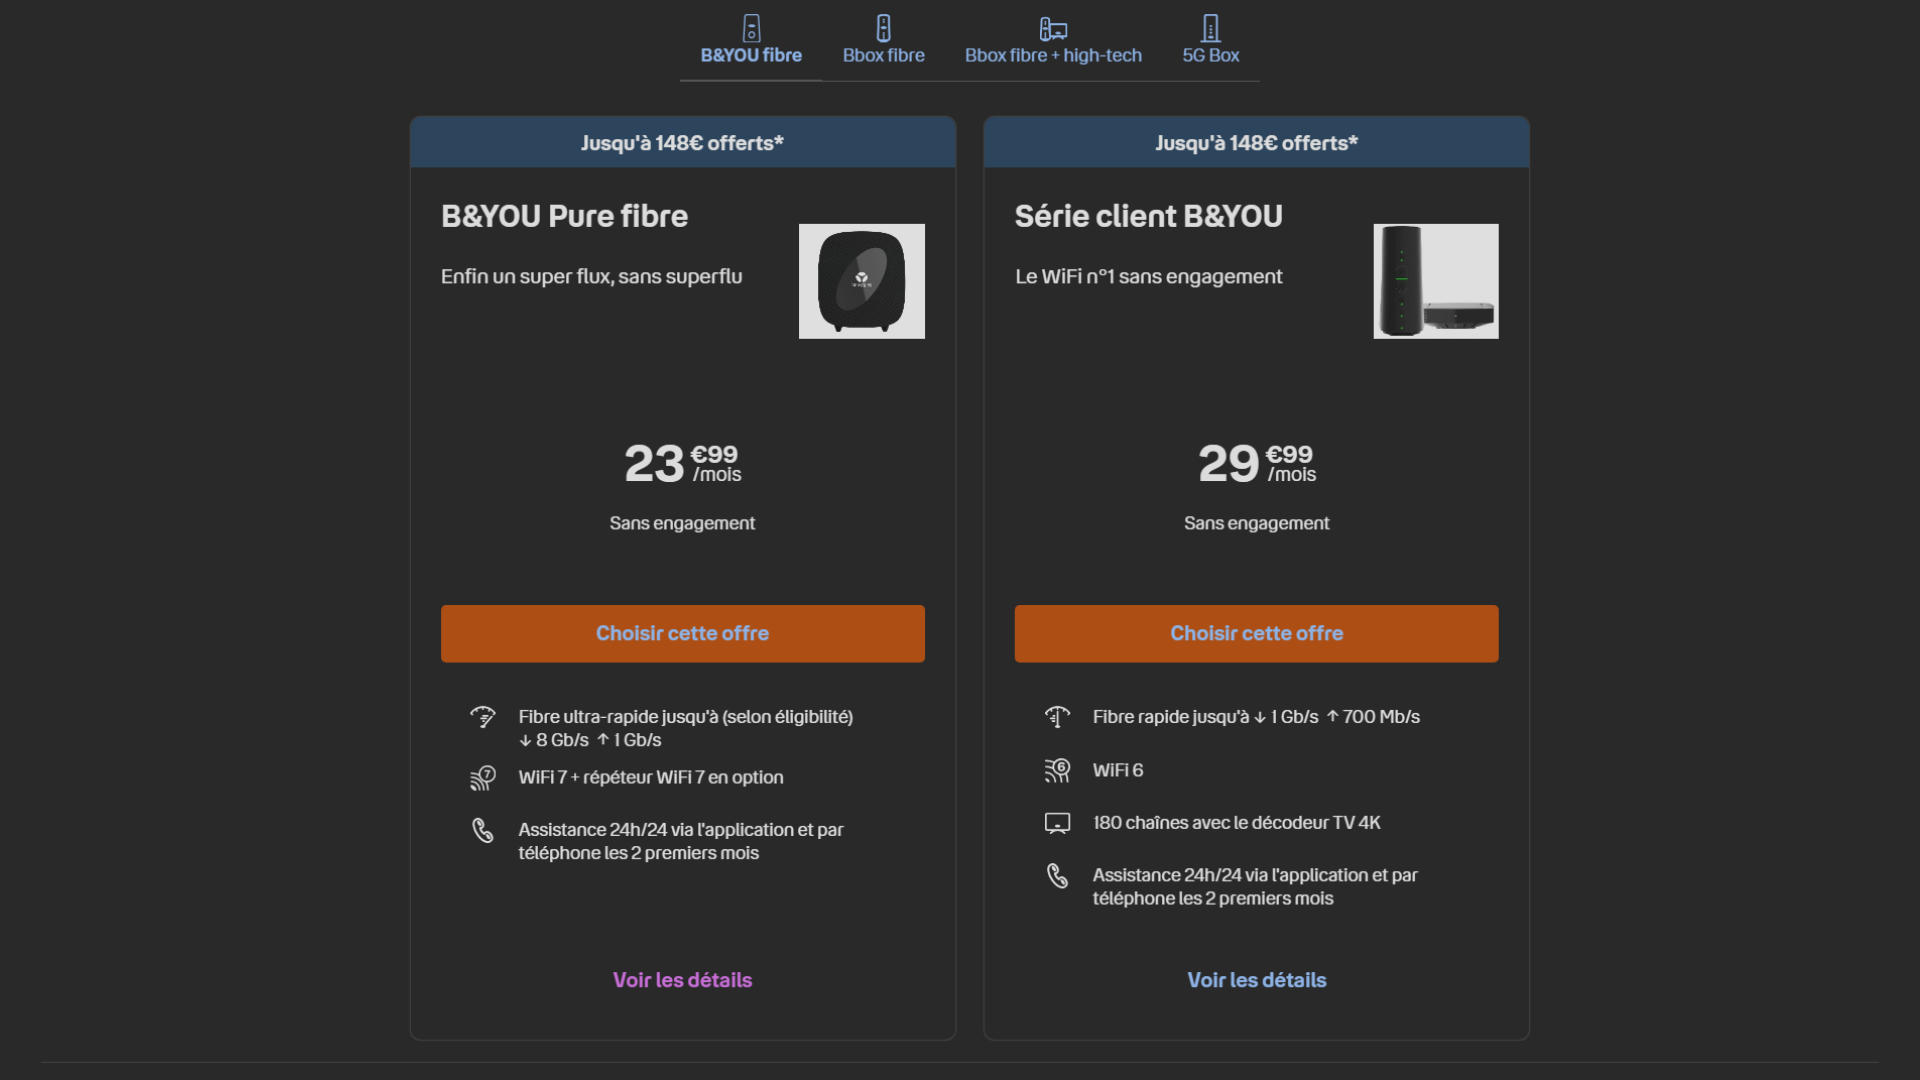Click the WiFi 6 icon in Série client
The width and height of the screenshot is (1920, 1080).
click(1057, 770)
